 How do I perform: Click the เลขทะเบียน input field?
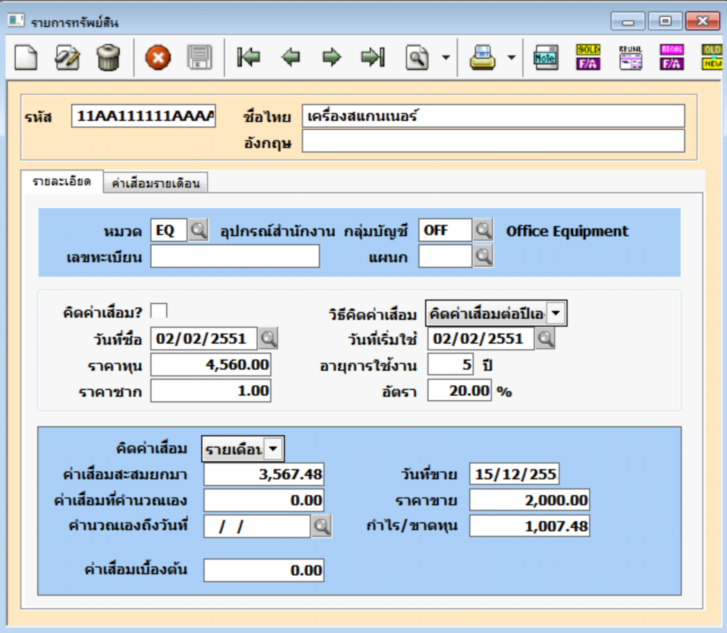pyautogui.click(x=235, y=257)
